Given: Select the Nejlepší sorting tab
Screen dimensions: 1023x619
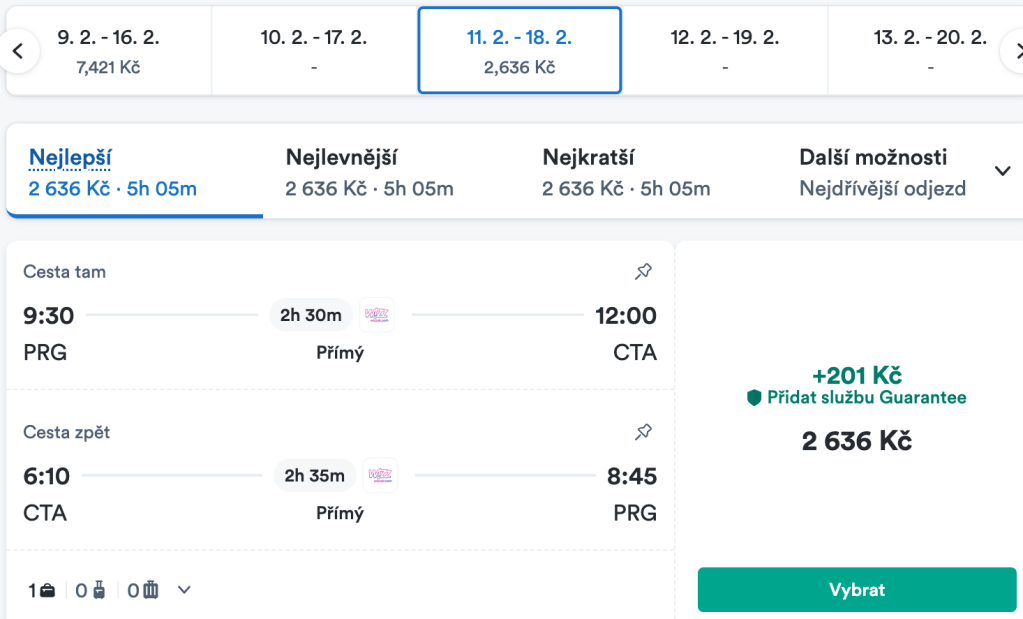Looking at the screenshot, I should 113,172.
